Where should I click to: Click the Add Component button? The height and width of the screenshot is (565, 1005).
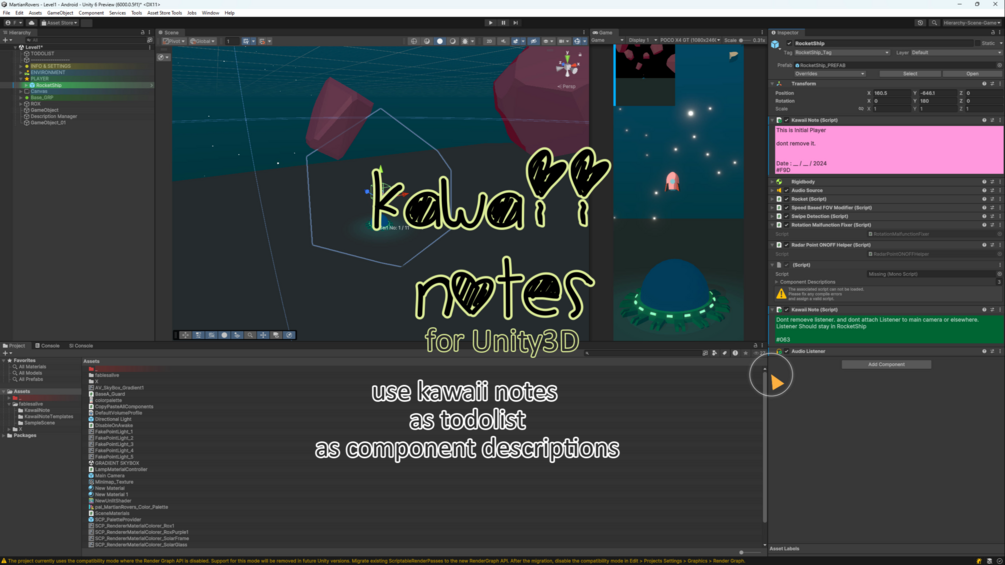tap(886, 364)
